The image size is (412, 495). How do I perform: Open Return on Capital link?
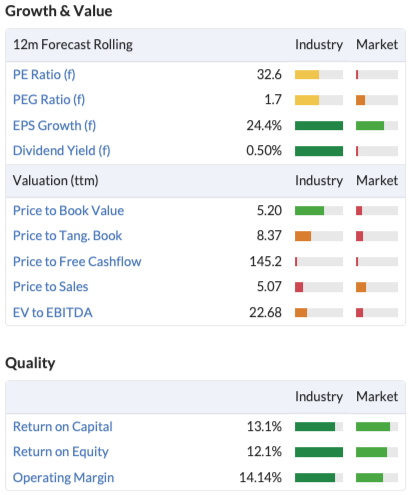coord(63,427)
